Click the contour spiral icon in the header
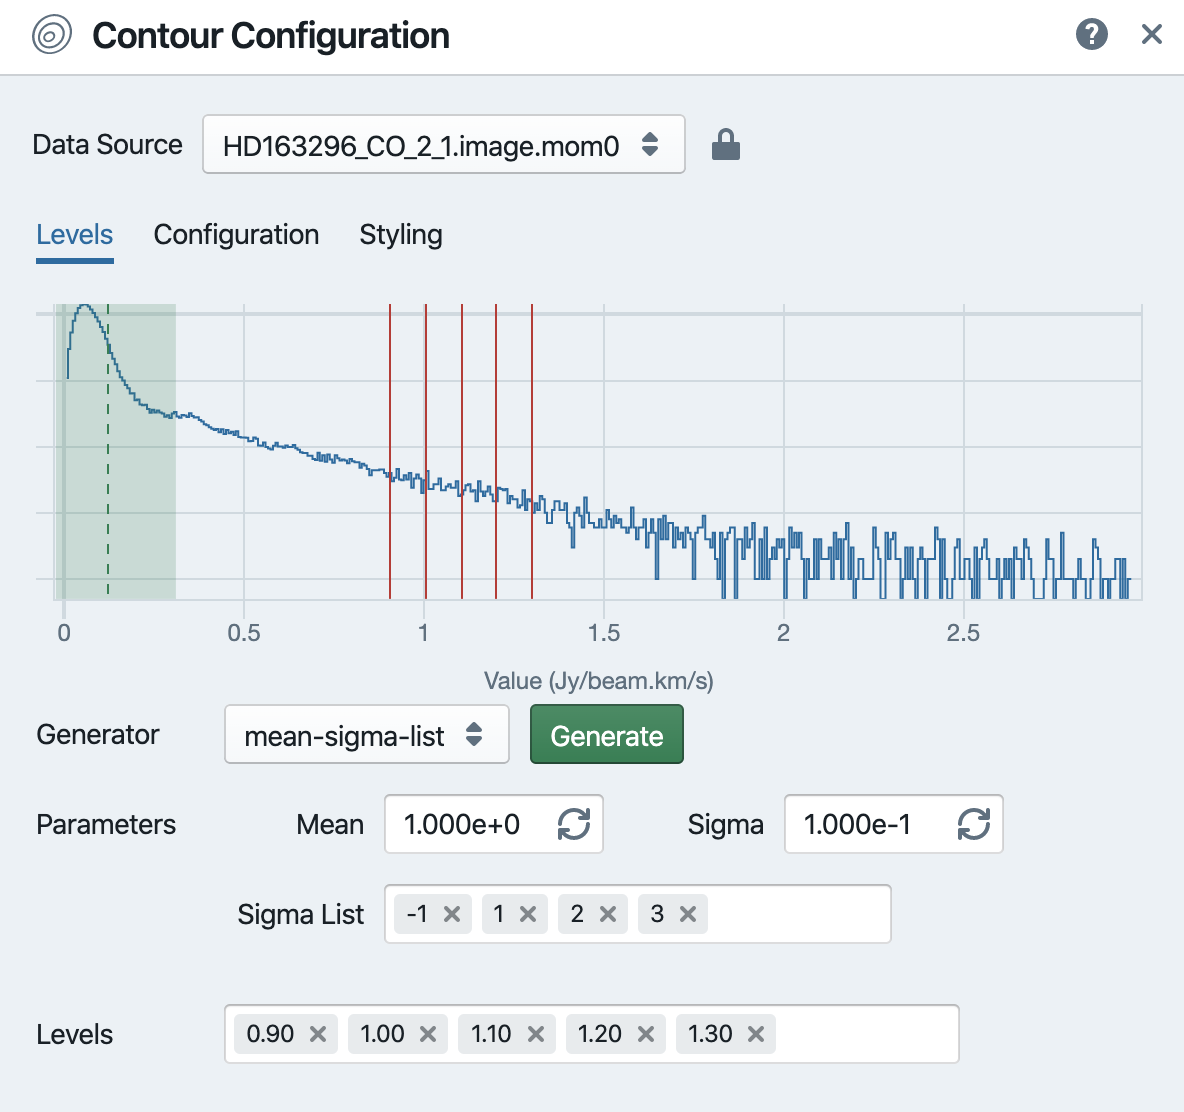The image size is (1184, 1112). tap(50, 34)
